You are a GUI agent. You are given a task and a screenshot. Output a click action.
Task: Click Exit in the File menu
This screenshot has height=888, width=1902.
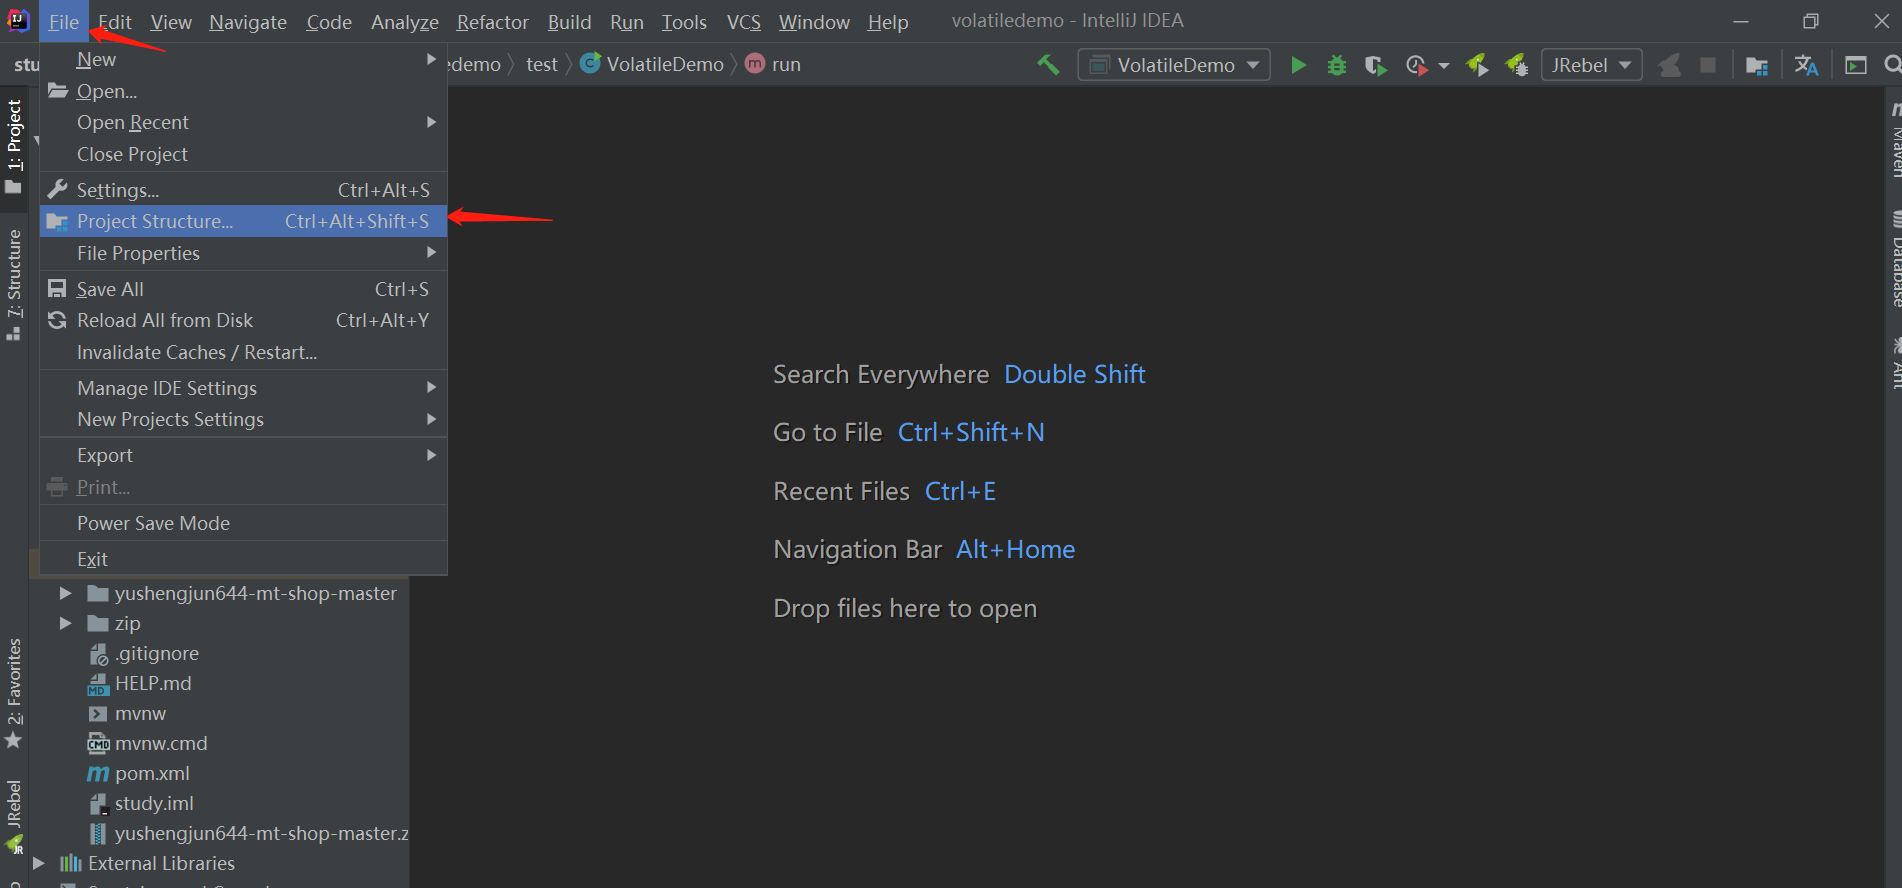[243, 559]
